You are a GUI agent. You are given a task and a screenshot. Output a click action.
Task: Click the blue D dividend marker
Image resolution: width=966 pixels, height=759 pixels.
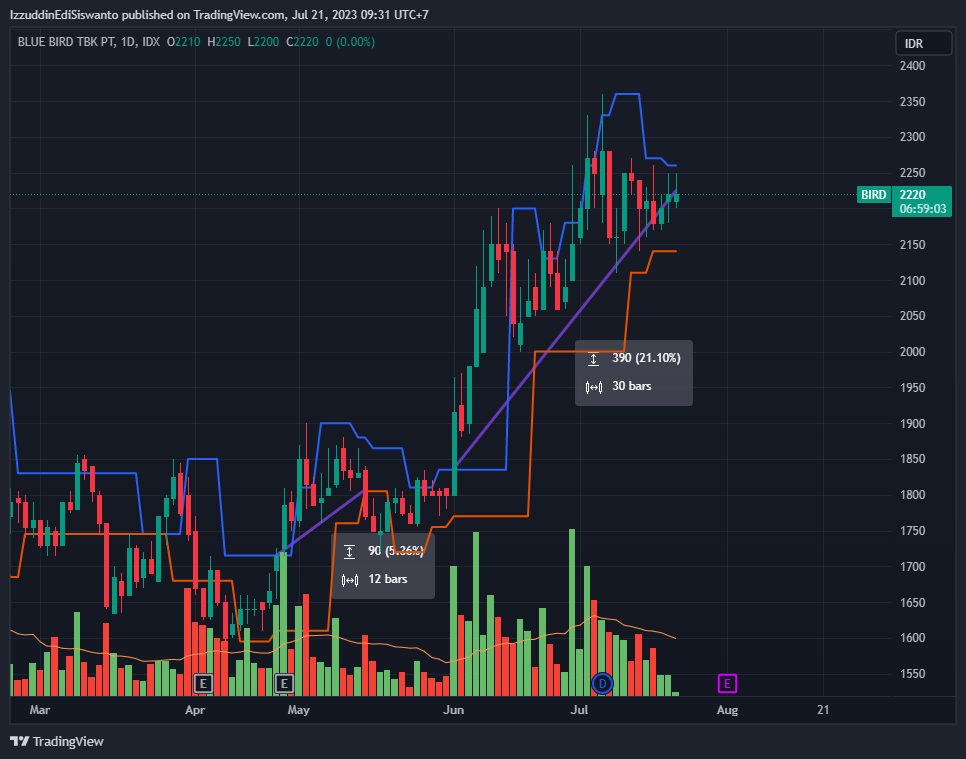[603, 683]
